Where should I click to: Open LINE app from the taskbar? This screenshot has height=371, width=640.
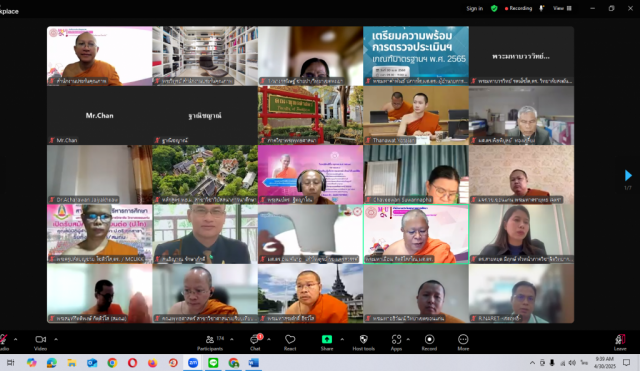point(213,362)
